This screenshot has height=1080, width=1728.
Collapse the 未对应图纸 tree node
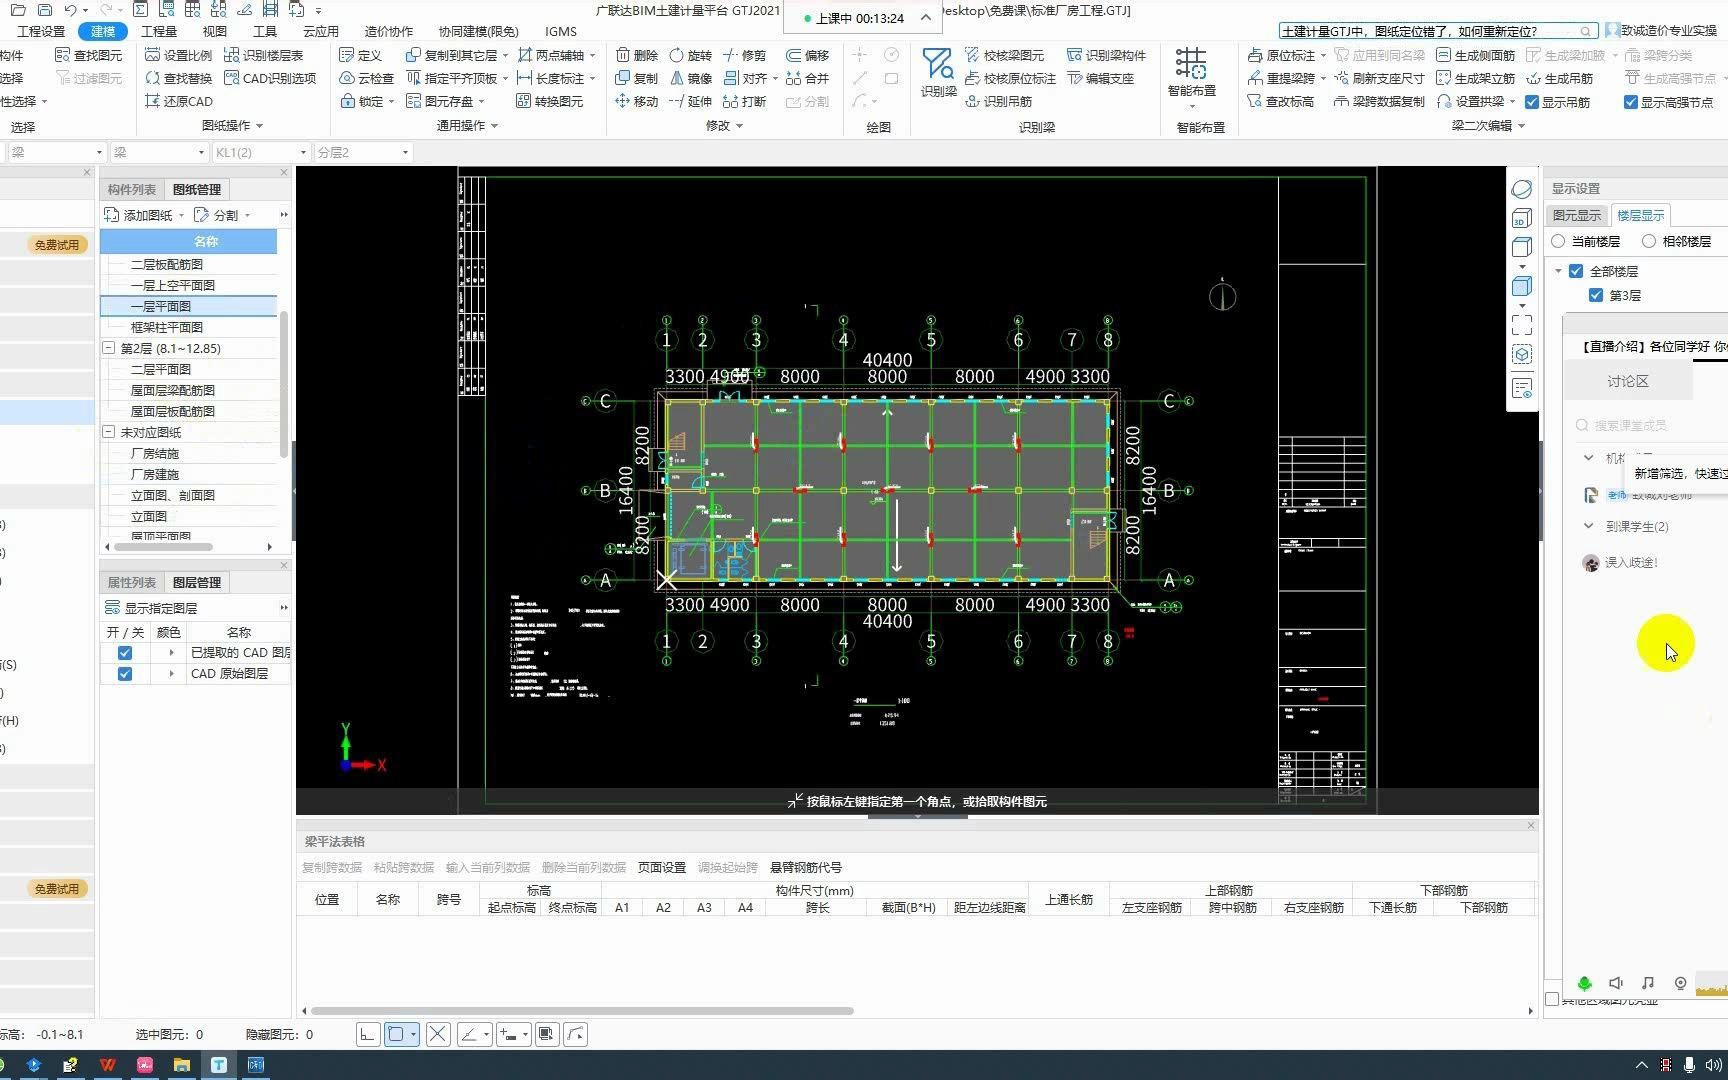pyautogui.click(x=109, y=432)
